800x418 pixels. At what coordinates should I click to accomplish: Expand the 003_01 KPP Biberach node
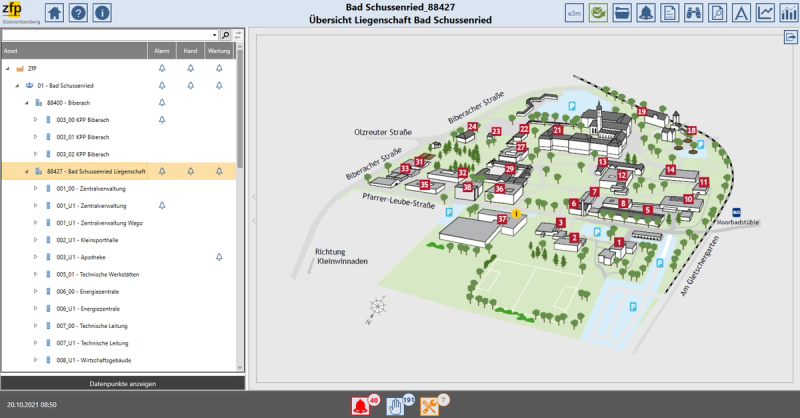36,137
